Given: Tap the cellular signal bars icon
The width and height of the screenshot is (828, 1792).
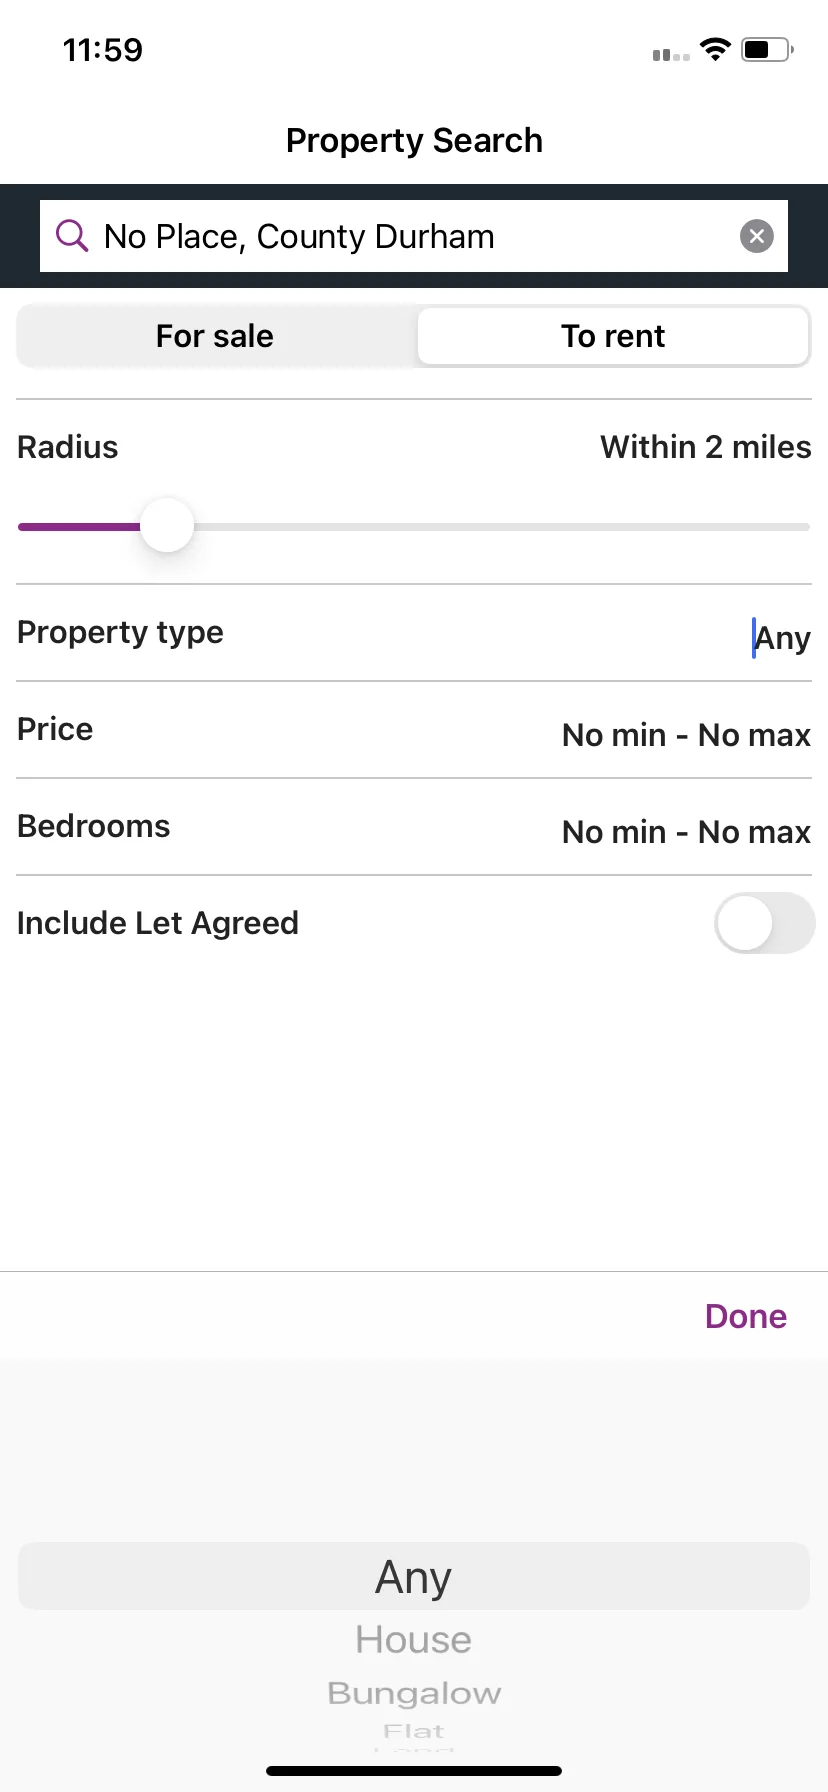Looking at the screenshot, I should tap(671, 54).
